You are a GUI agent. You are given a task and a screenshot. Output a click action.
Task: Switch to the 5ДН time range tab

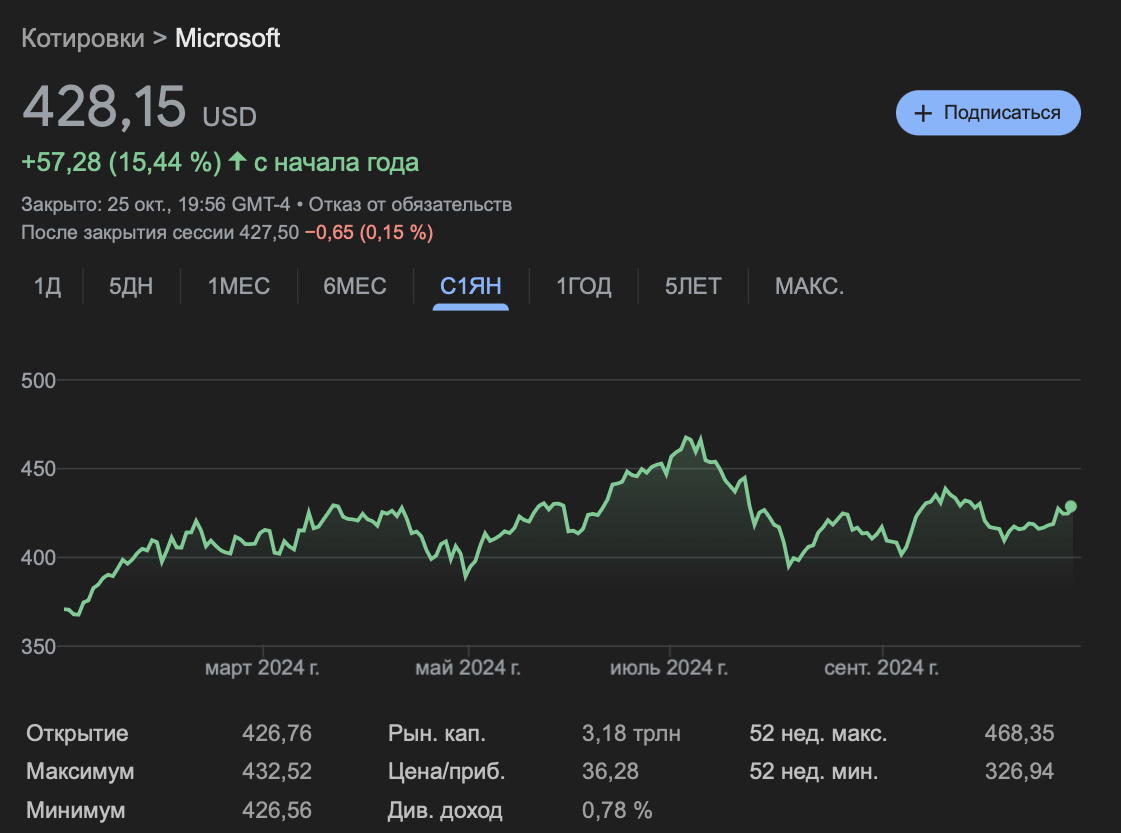tap(131, 286)
